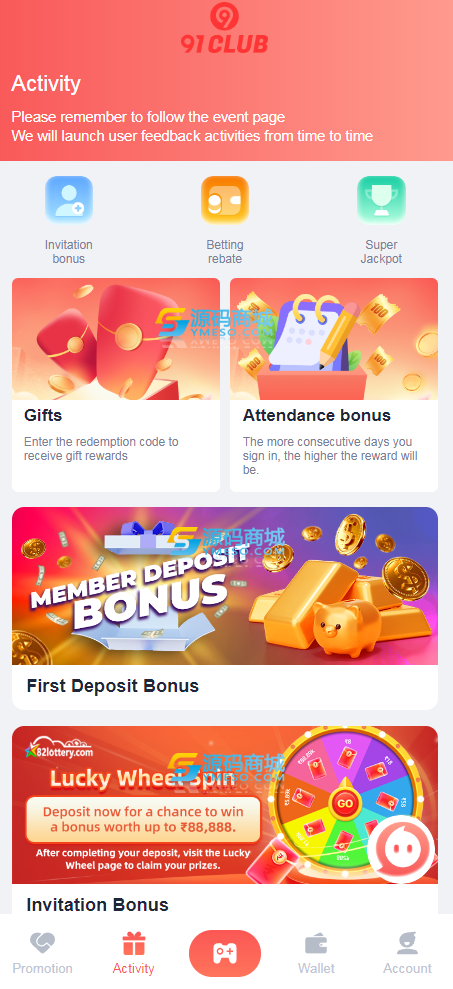Tap the Betting rebate icon
The image size is (453, 989).
click(x=225, y=200)
